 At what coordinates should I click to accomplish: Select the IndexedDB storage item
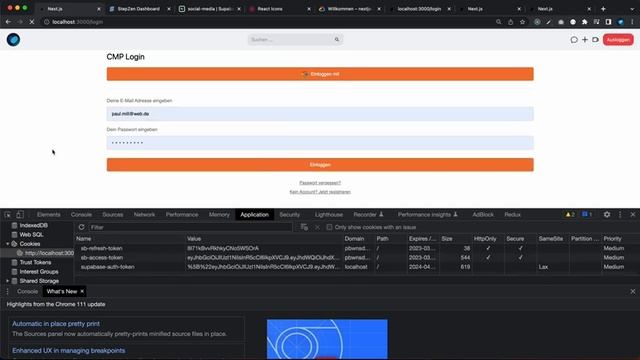[x=33, y=225]
